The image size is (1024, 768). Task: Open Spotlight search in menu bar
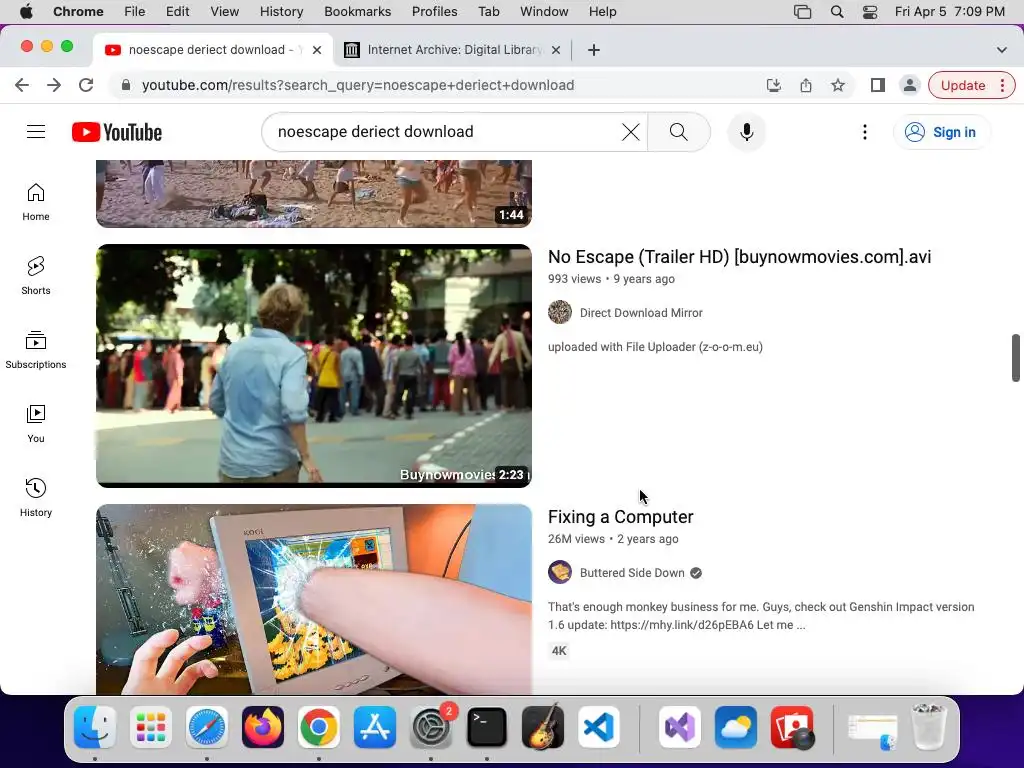pyautogui.click(x=837, y=12)
